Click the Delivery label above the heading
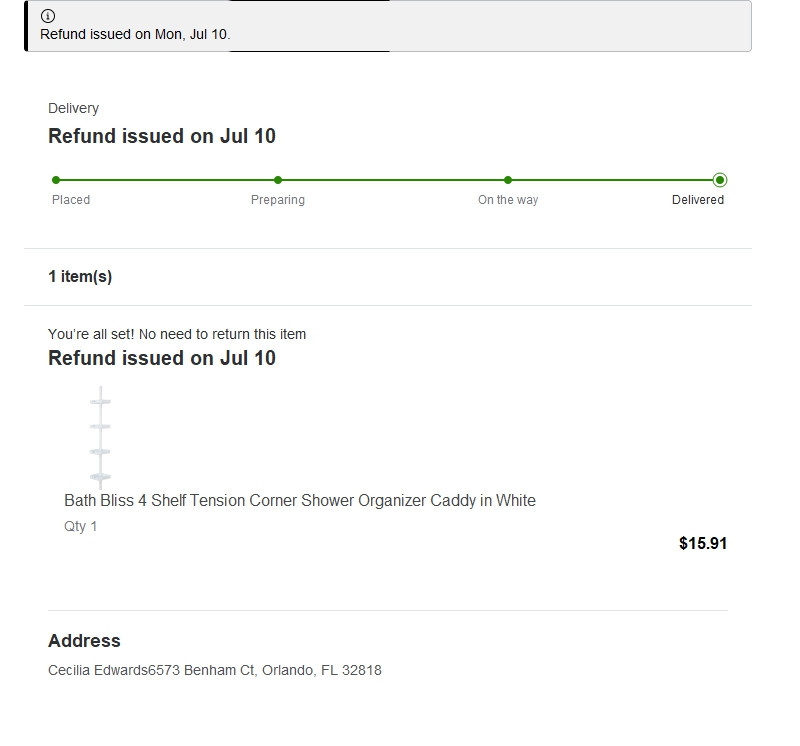Viewport: 800px width, 746px height. [74, 108]
